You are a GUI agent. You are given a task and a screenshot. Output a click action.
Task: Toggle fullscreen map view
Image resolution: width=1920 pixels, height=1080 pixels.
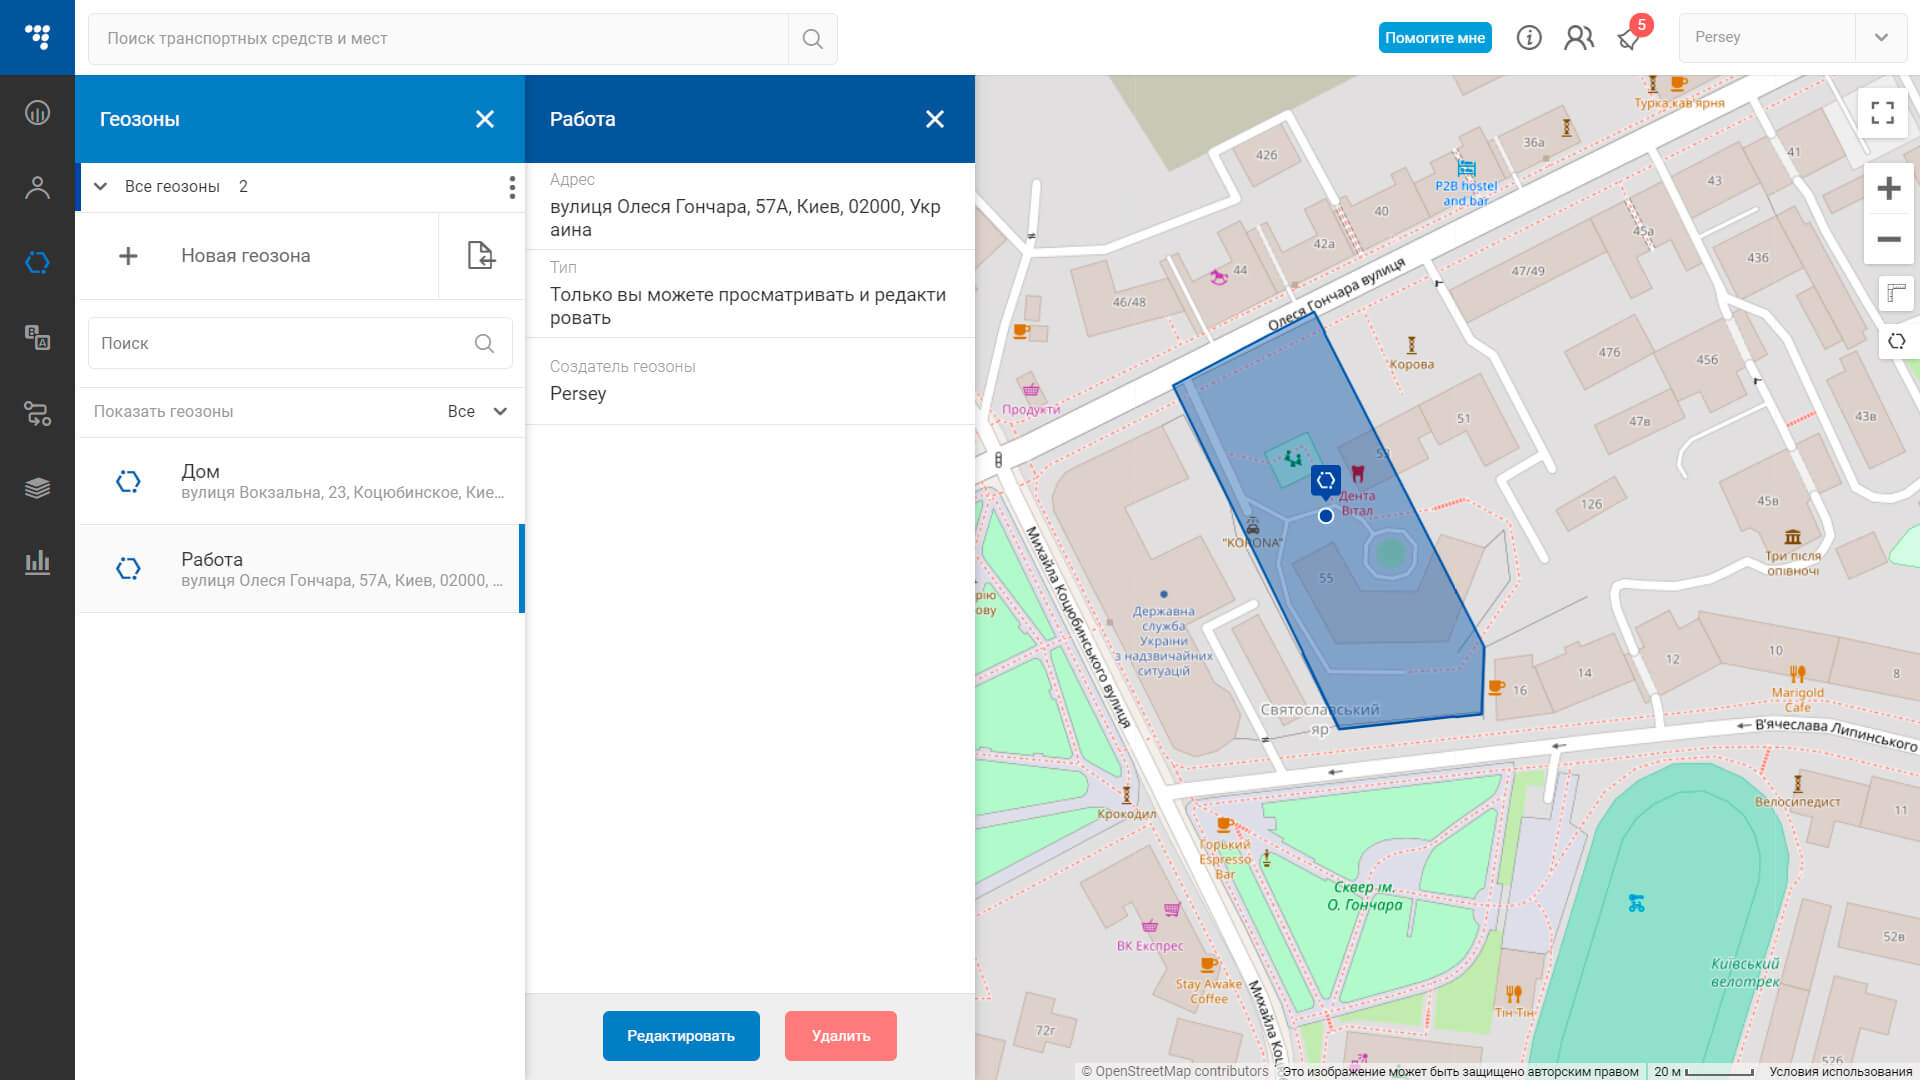point(1883,113)
